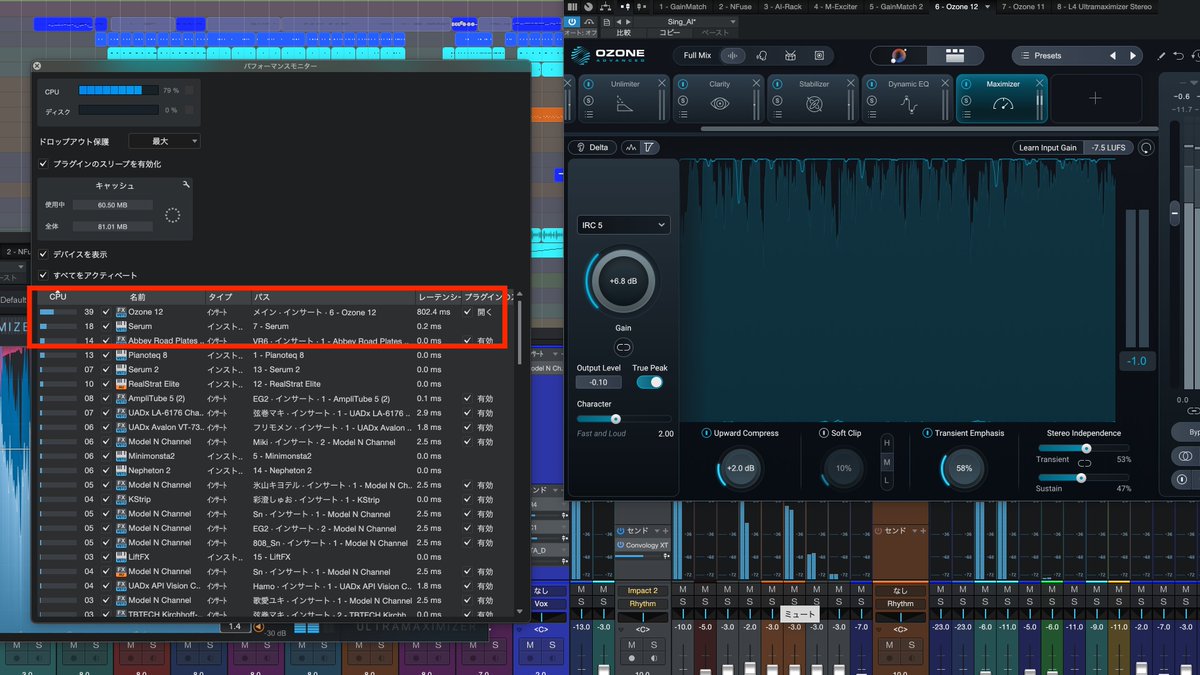Switch to the 2 - NFuse tab
The image size is (1200, 675).
point(735,6)
